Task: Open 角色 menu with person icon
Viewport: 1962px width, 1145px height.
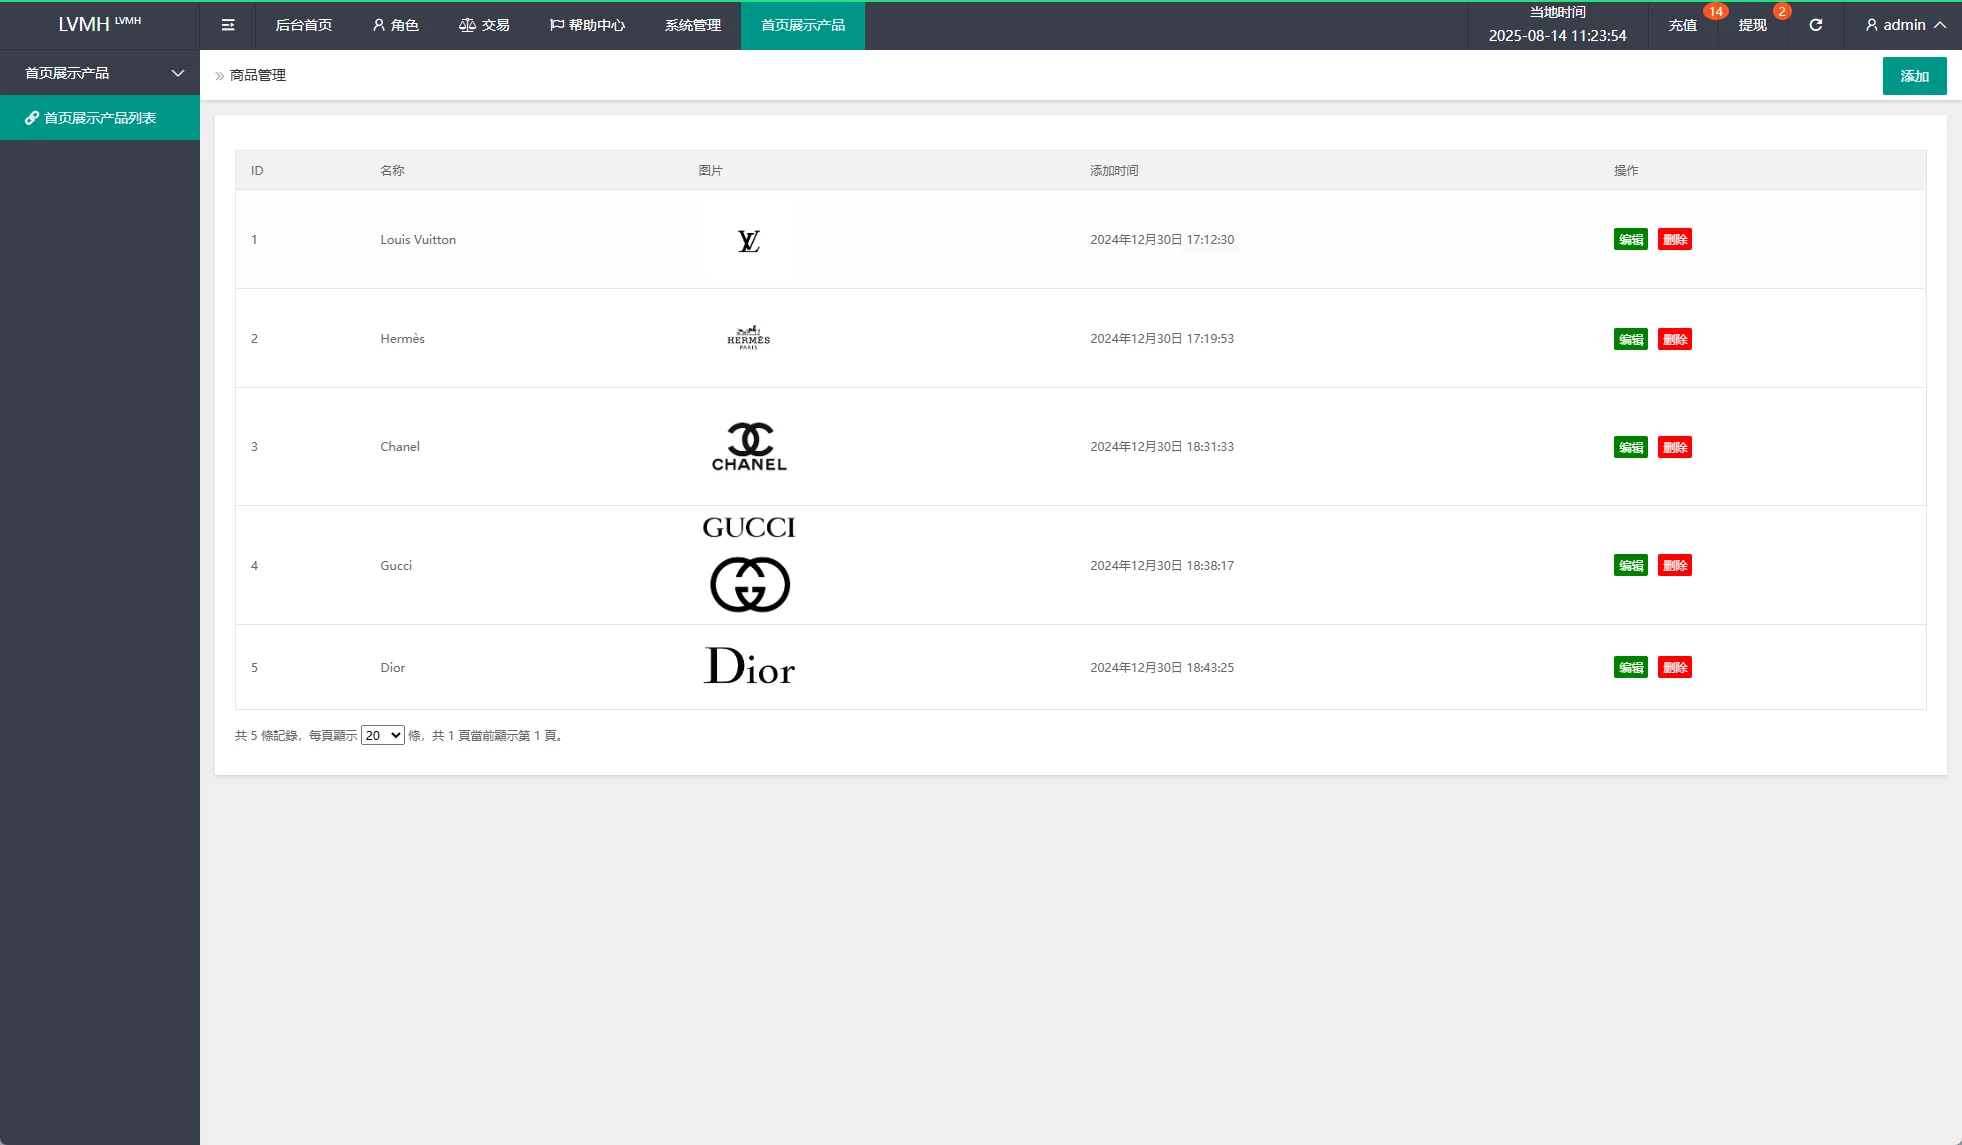Action: click(x=395, y=25)
